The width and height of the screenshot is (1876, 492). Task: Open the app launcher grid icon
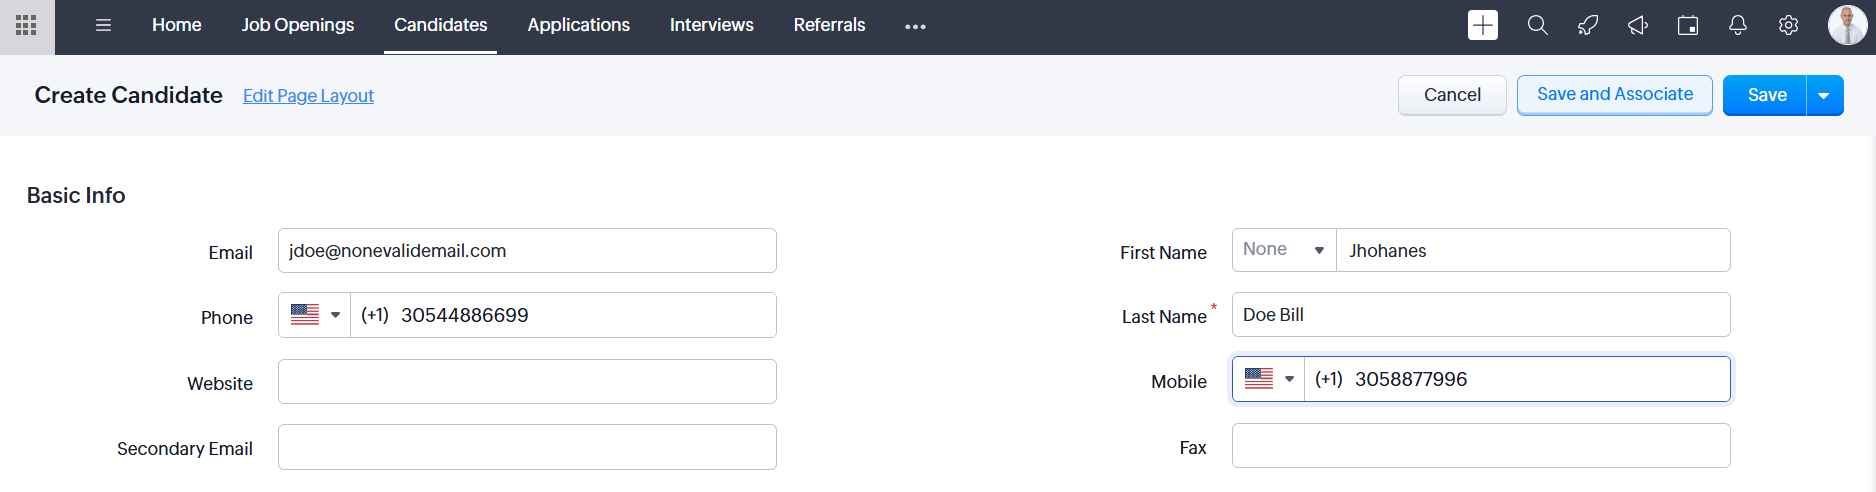tap(27, 26)
